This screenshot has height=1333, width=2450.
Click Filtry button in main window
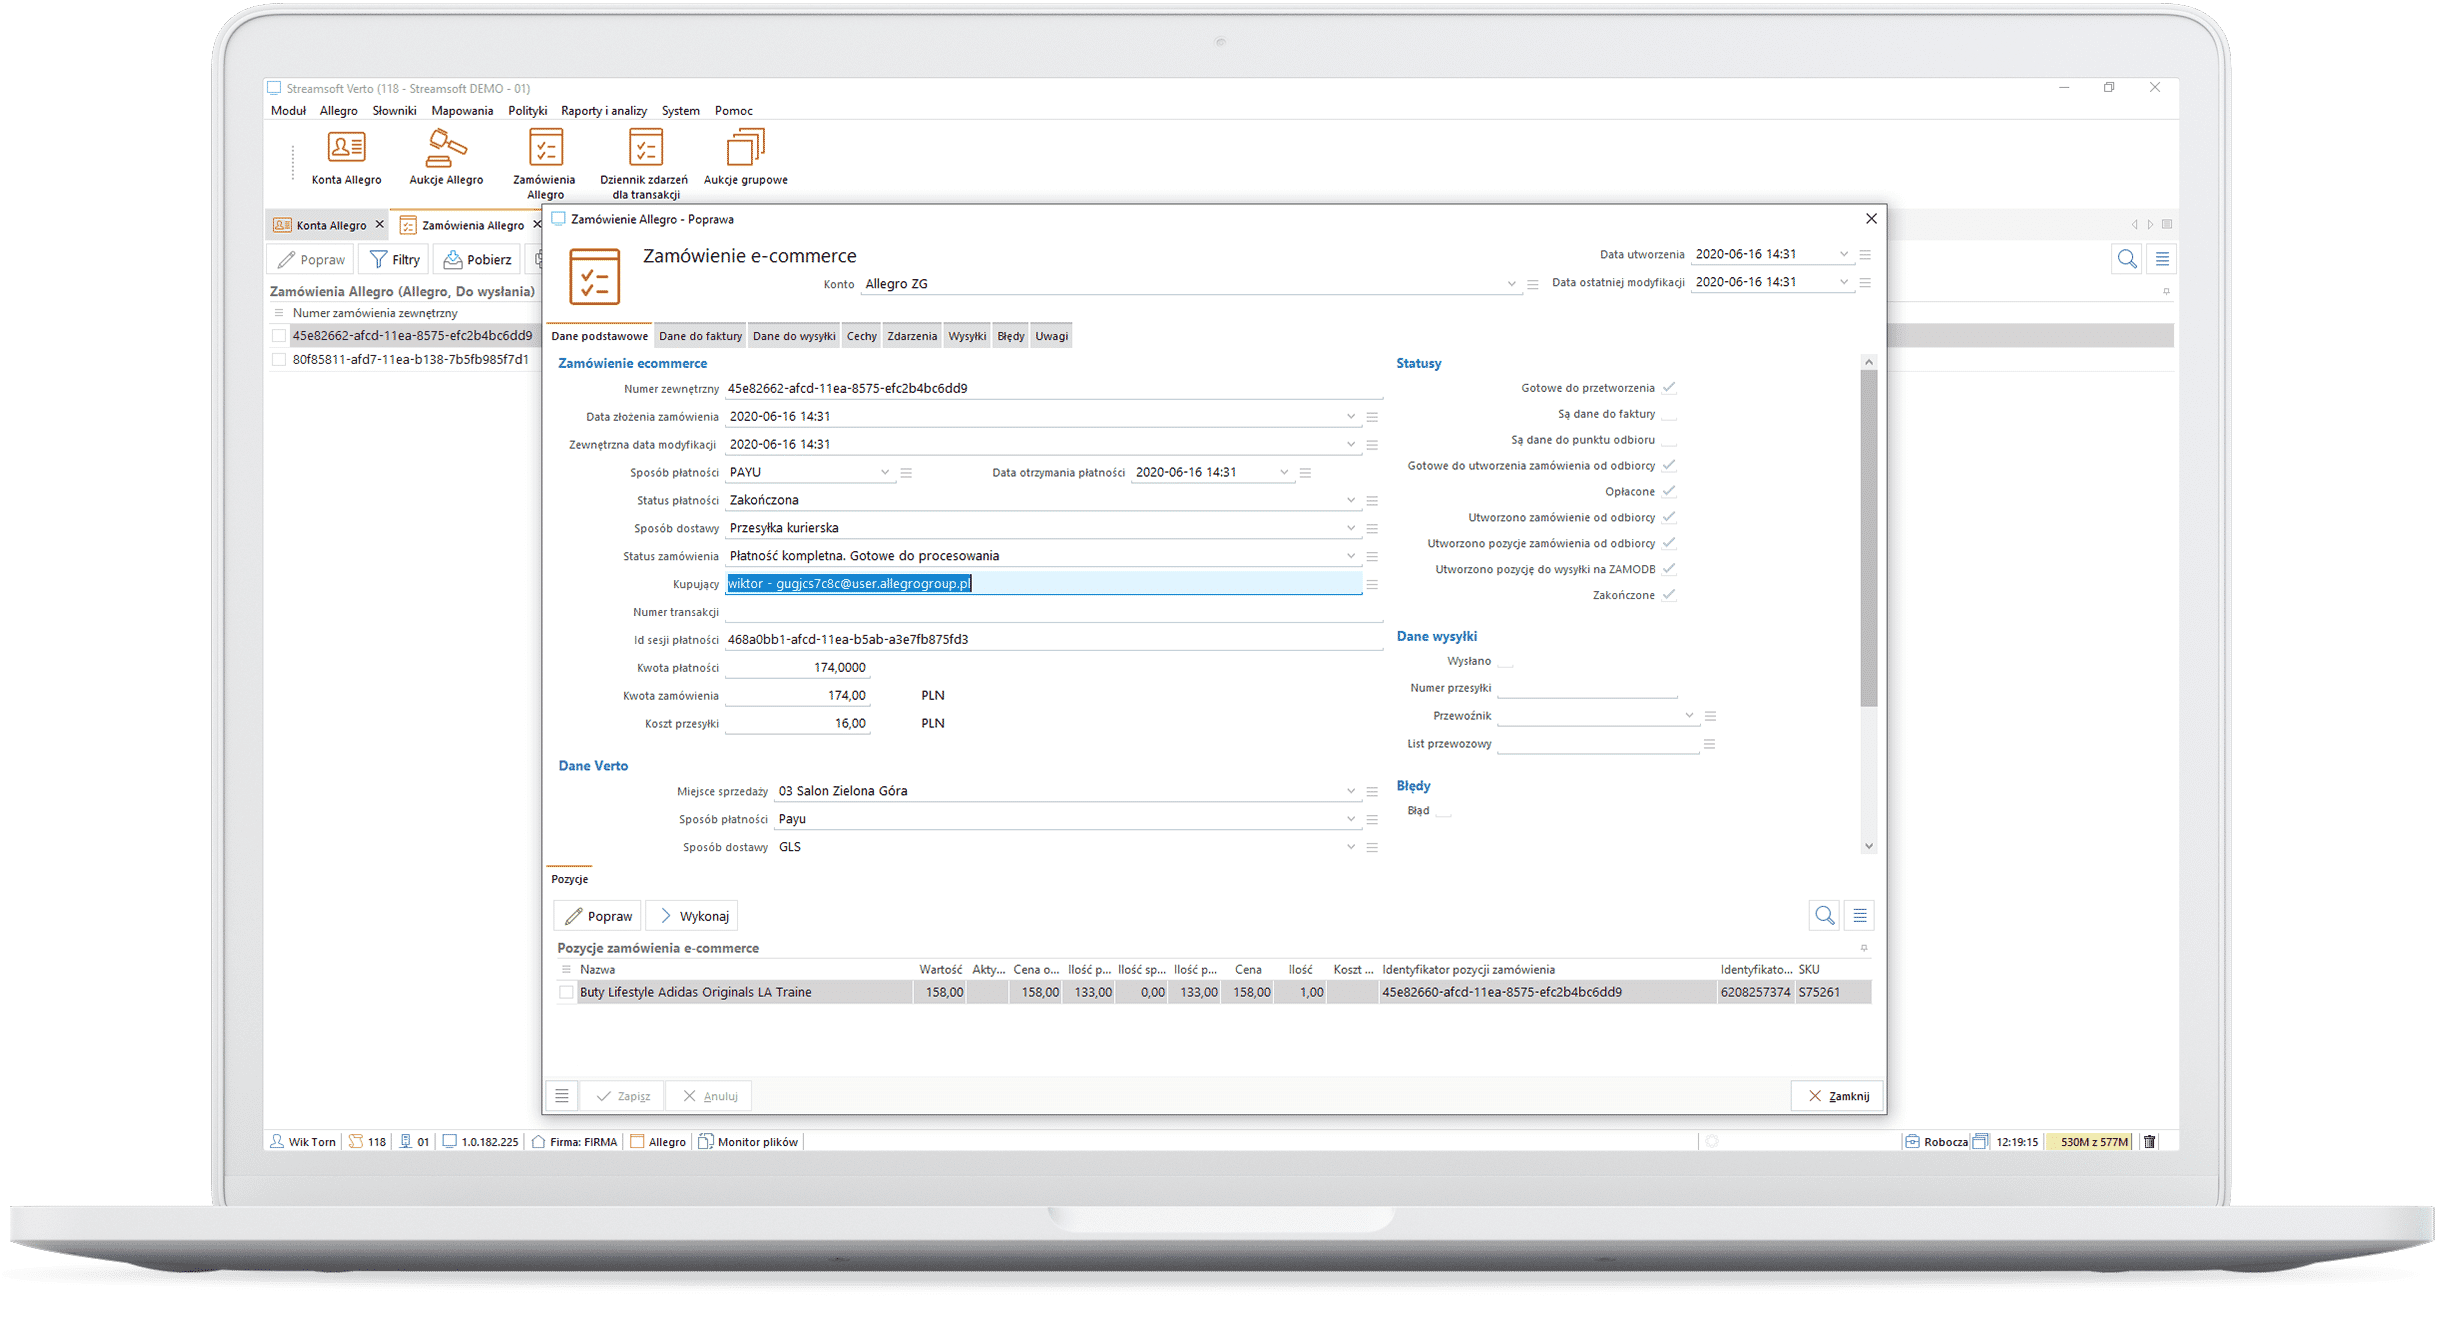pos(395,260)
